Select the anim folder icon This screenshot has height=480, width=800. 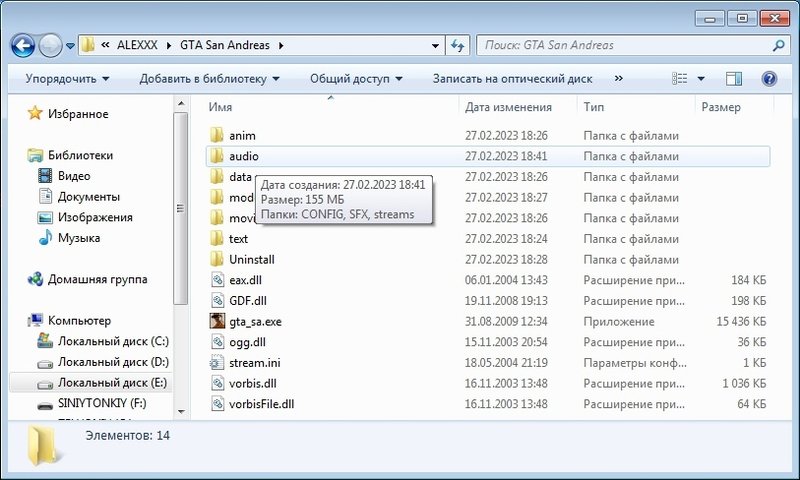[x=217, y=135]
